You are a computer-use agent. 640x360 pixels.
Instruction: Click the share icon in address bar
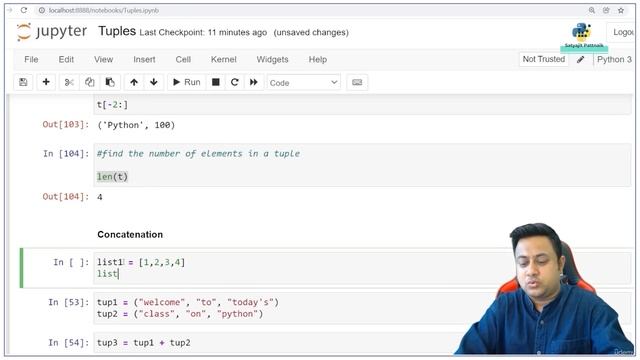(x=606, y=10)
